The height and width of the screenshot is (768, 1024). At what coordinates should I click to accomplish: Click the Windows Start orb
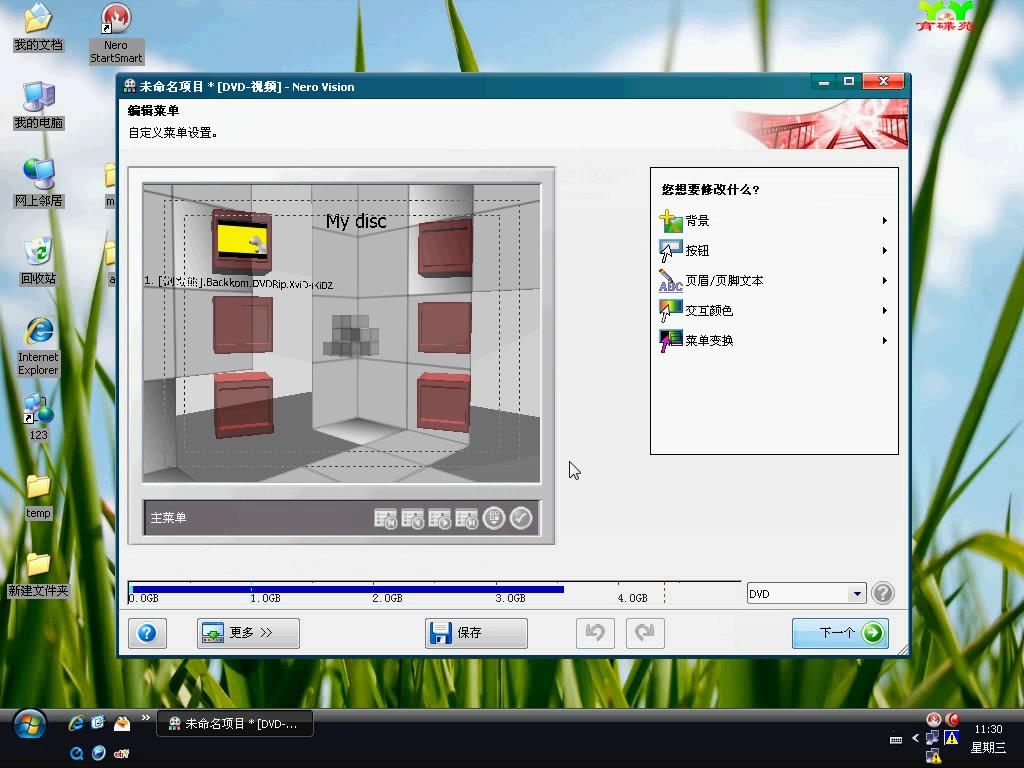click(x=29, y=725)
